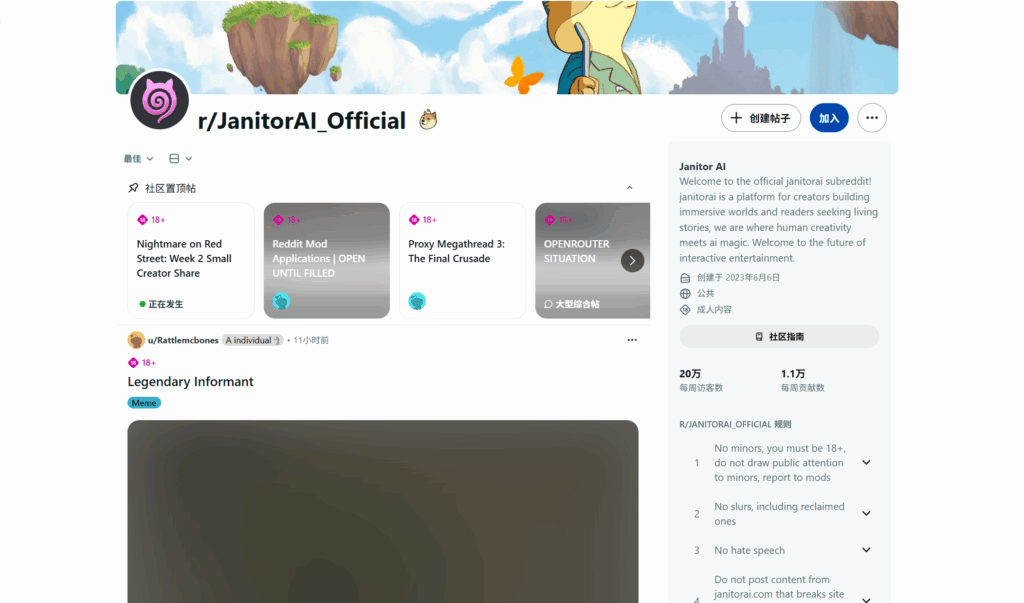Collapse the community pinned posts section
Image resolution: width=1024 pixels, height=603 pixels.
tap(630, 188)
